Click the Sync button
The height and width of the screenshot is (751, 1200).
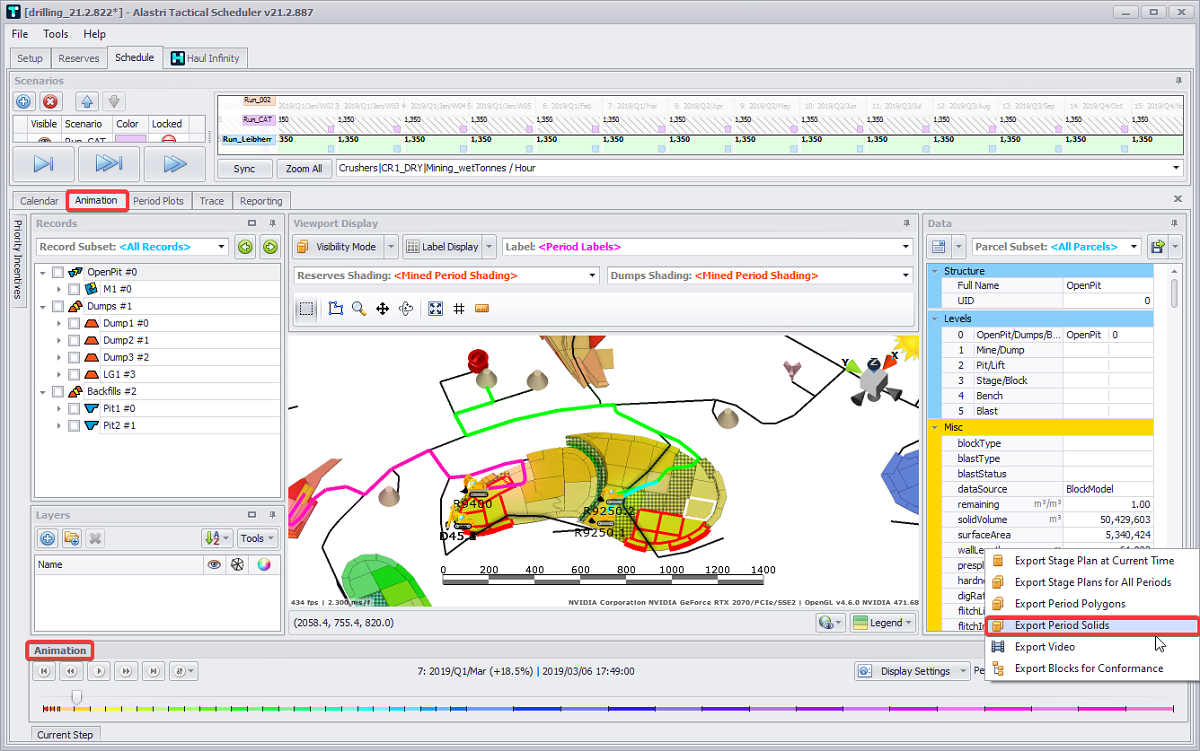tap(245, 169)
